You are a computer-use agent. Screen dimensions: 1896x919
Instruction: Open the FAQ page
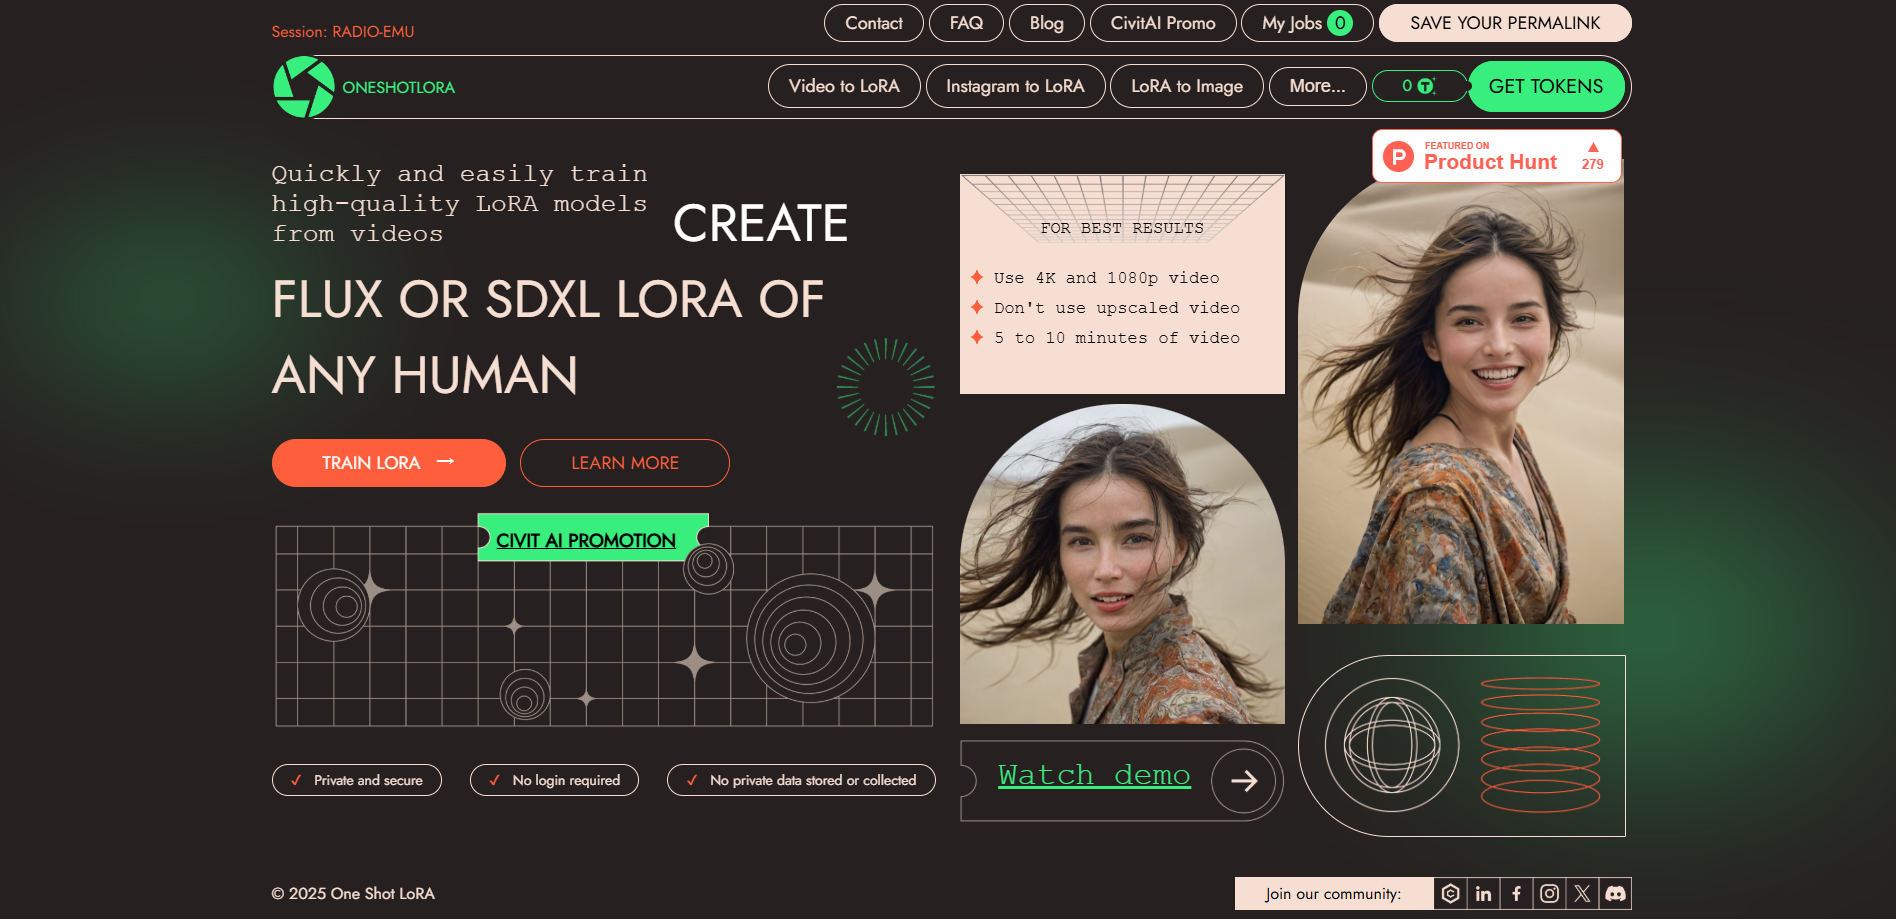(966, 22)
